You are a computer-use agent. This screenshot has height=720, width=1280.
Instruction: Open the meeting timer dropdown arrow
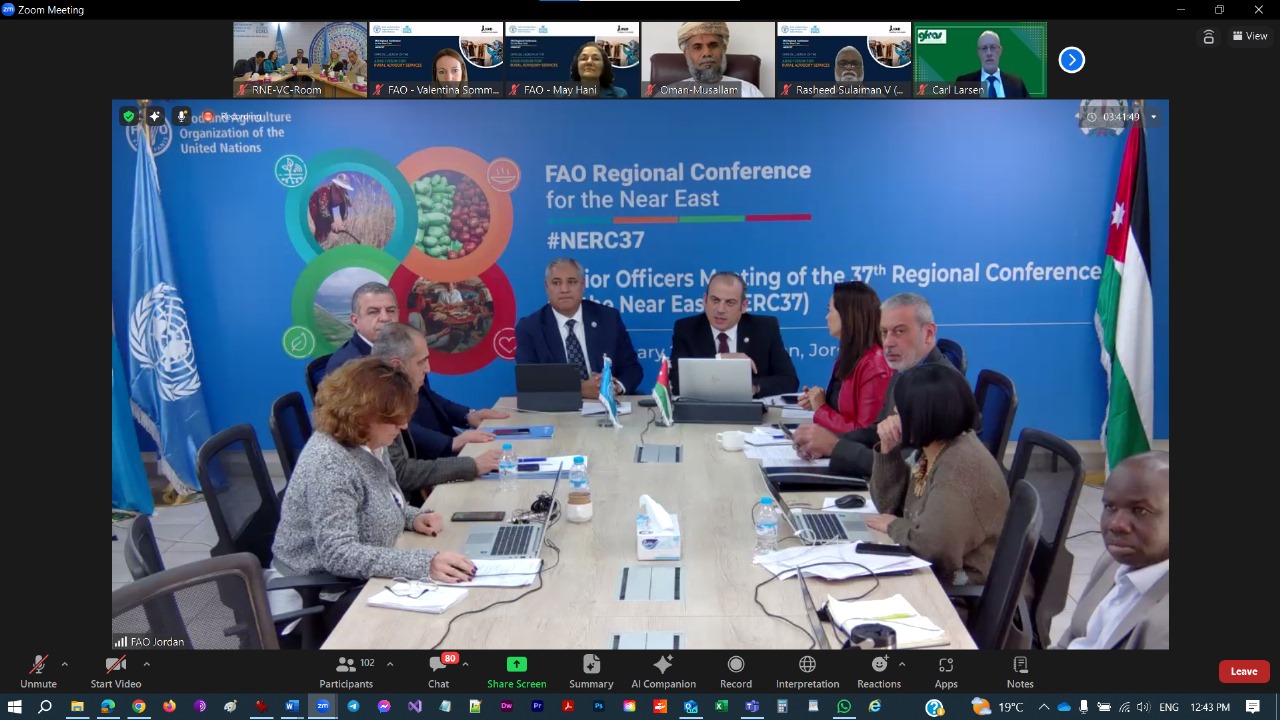[x=1153, y=117]
